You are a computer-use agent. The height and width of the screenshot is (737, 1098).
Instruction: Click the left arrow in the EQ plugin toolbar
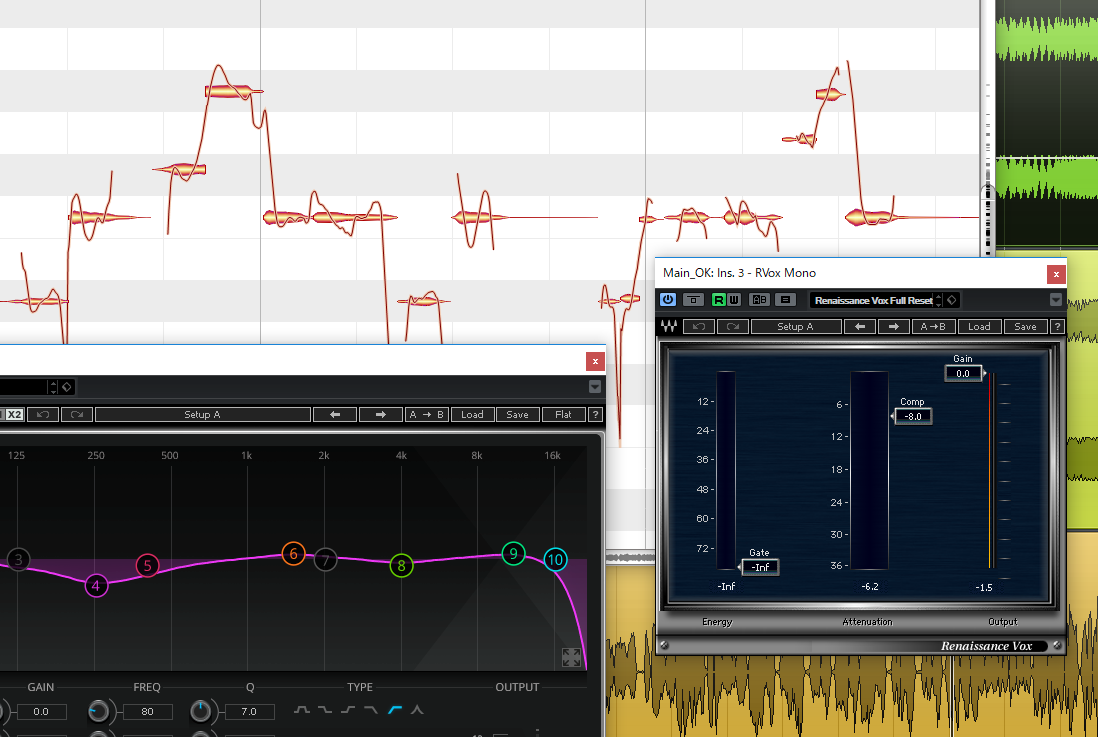click(x=335, y=415)
